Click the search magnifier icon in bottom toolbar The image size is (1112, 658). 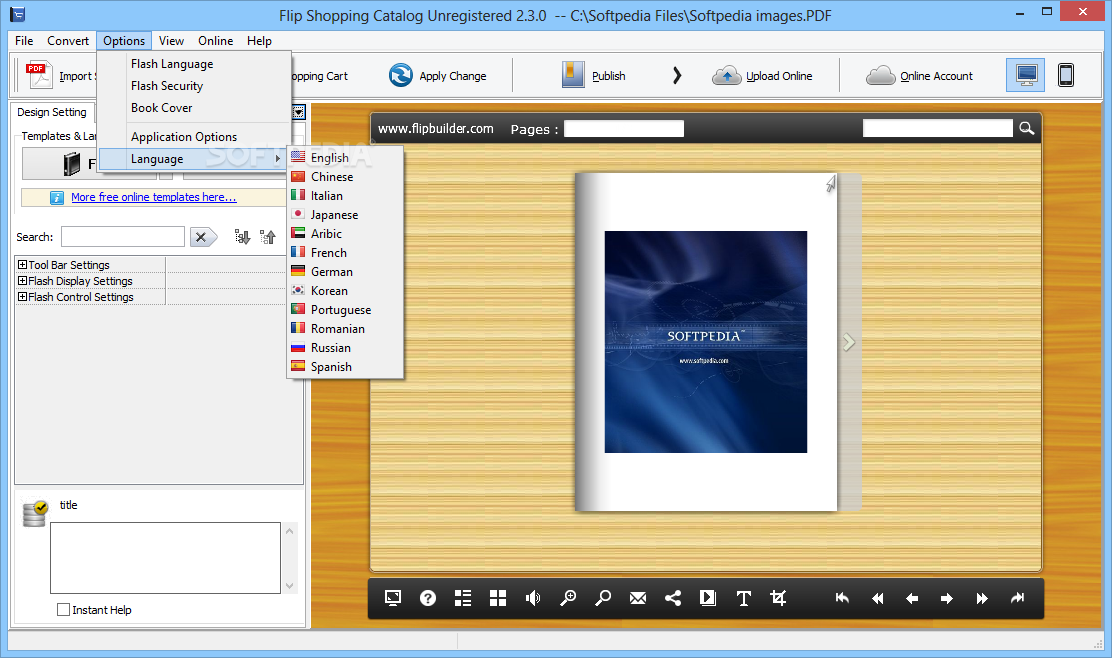pos(603,598)
